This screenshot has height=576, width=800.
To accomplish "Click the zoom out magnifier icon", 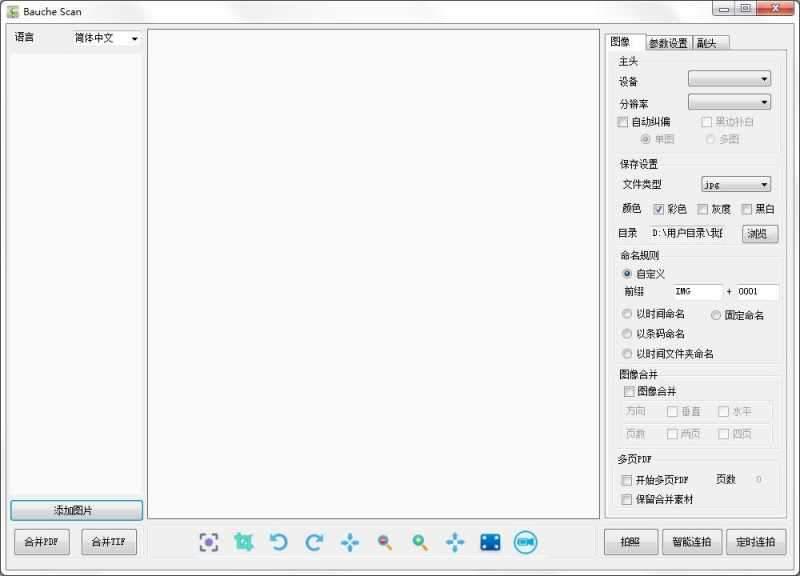I will [384, 541].
